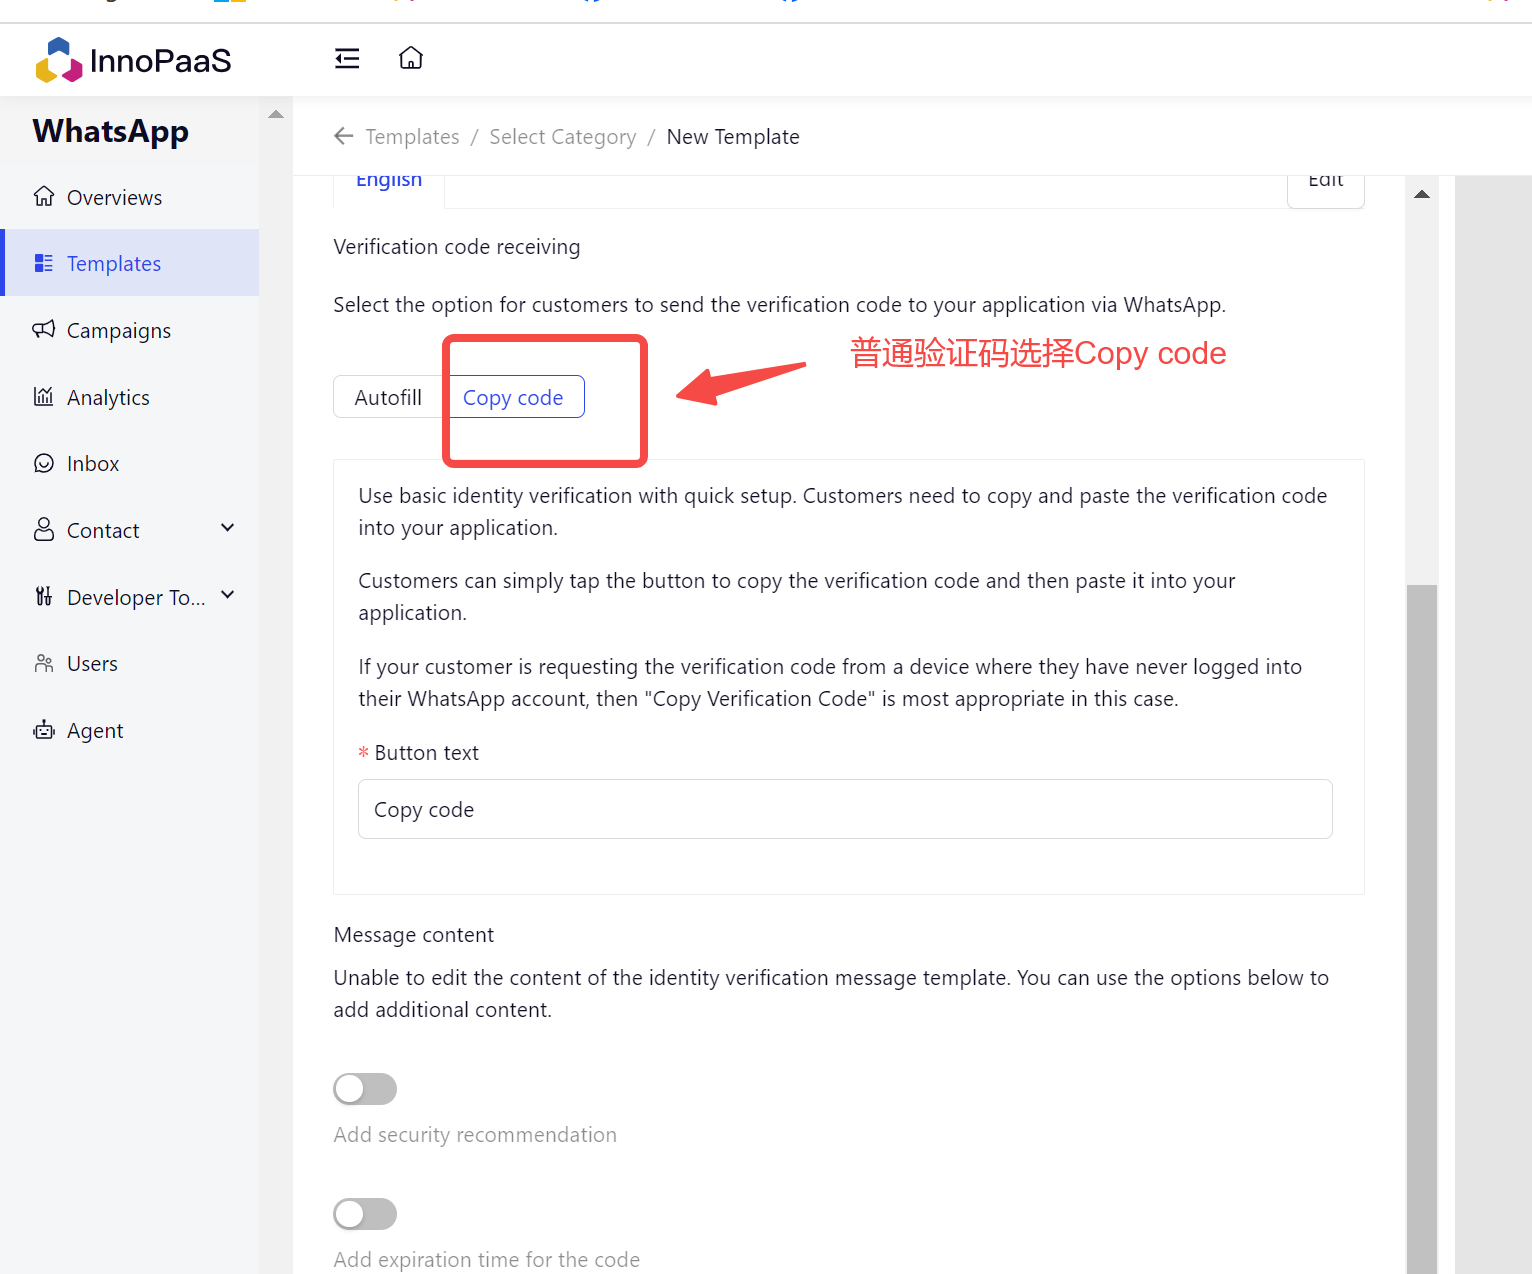Viewport: 1532px width, 1274px height.
Task: Expand the Contact submenu chevron
Action: click(228, 528)
